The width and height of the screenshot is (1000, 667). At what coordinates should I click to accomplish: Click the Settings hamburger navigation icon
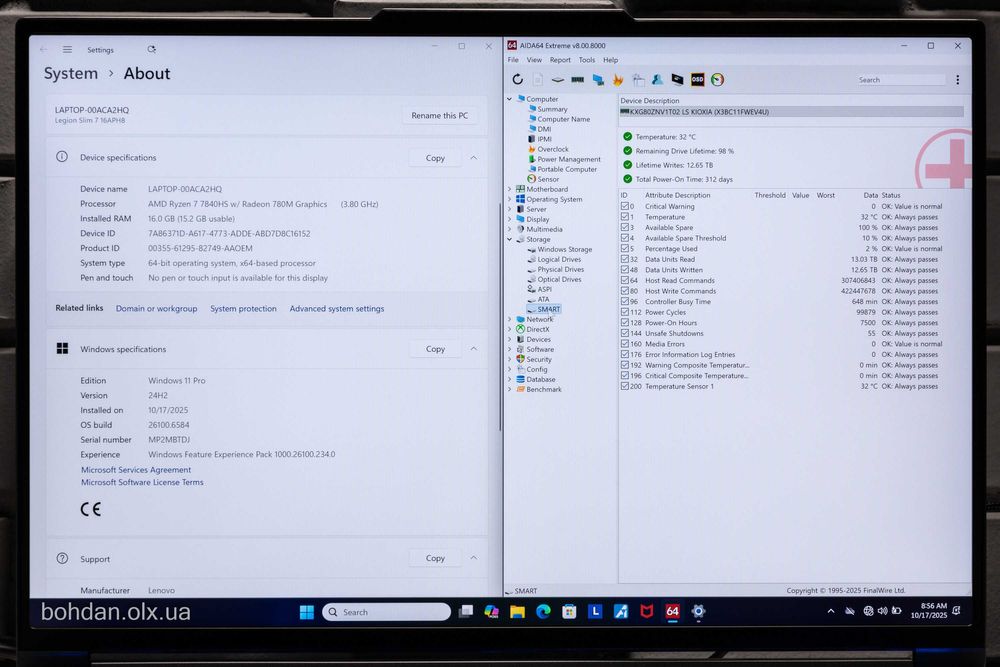tap(67, 49)
